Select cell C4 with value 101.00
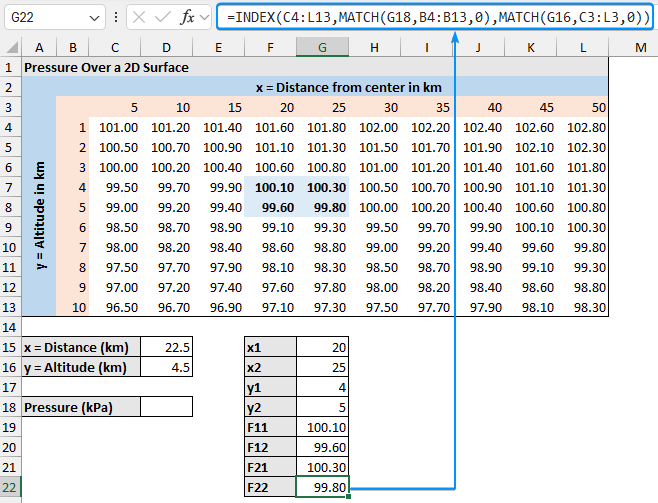The image size is (658, 503). pyautogui.click(x=115, y=127)
